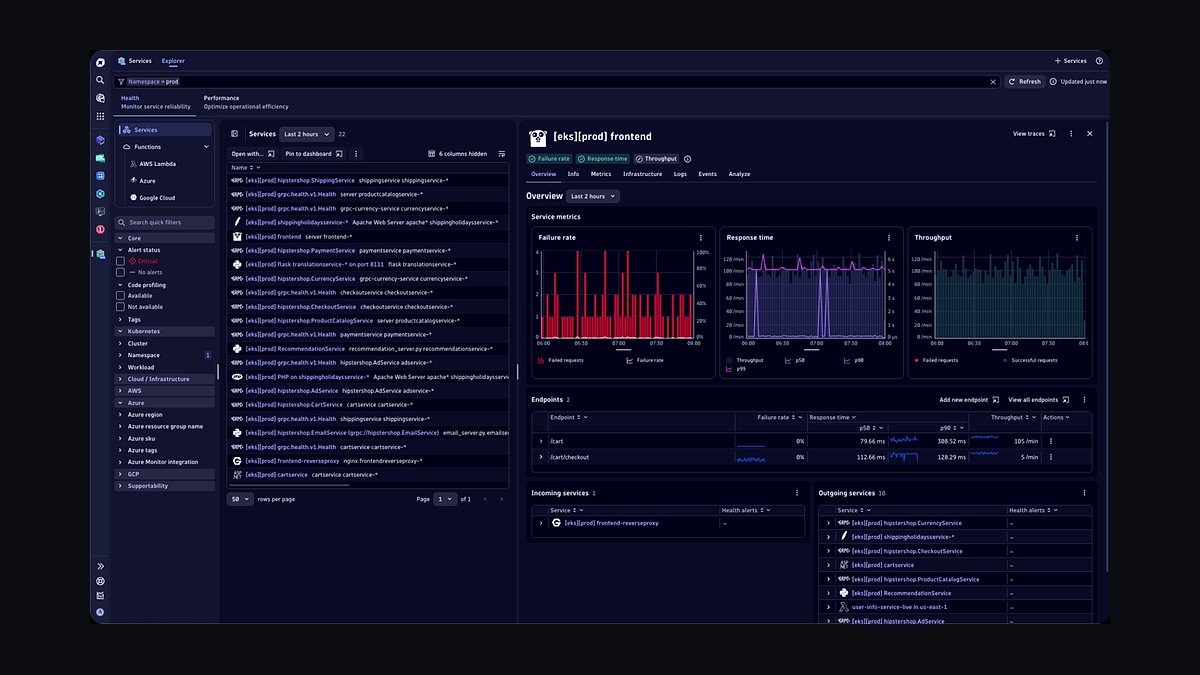
Task: Expand the /cart endpoint row
Action: click(x=541, y=441)
